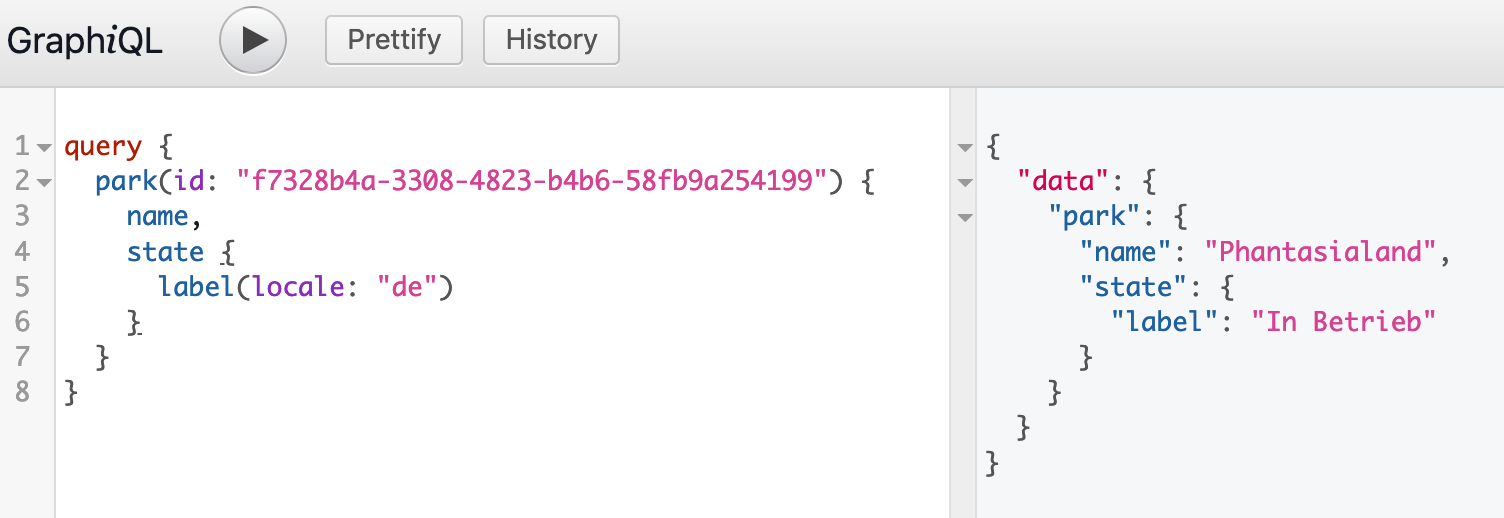Click the state field on line 4
The height and width of the screenshot is (518, 1504).
point(165,252)
